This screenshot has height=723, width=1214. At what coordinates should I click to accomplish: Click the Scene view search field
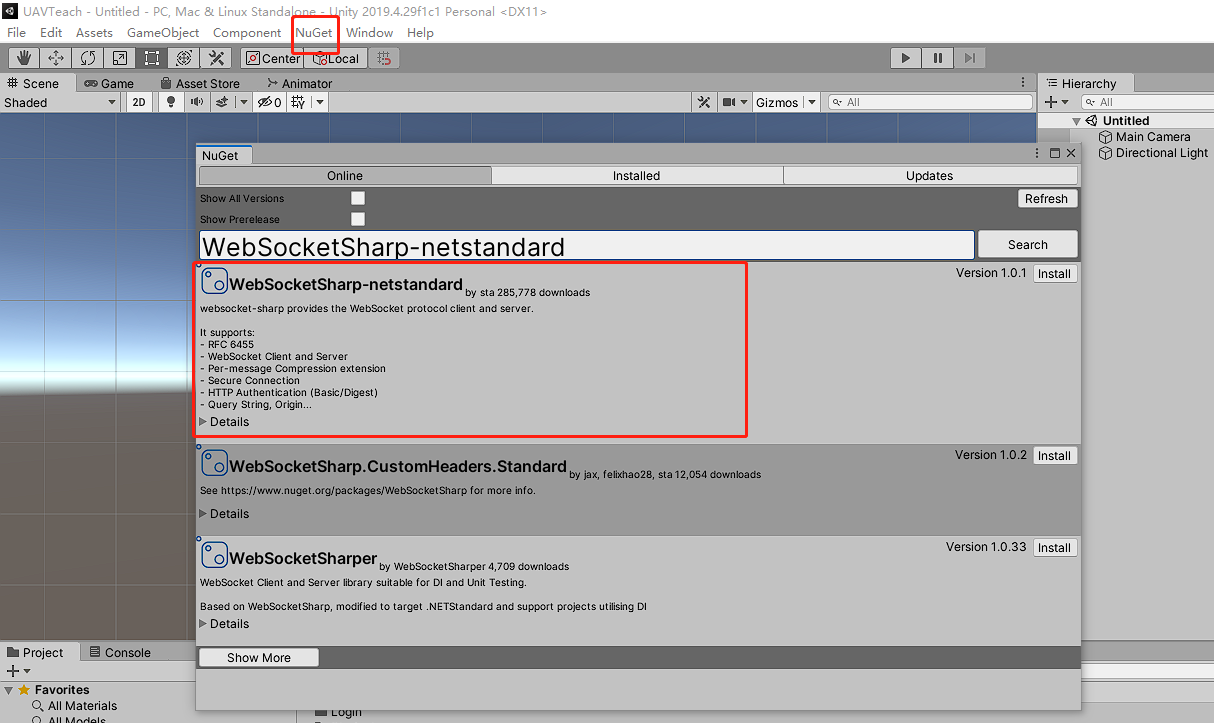click(x=930, y=102)
